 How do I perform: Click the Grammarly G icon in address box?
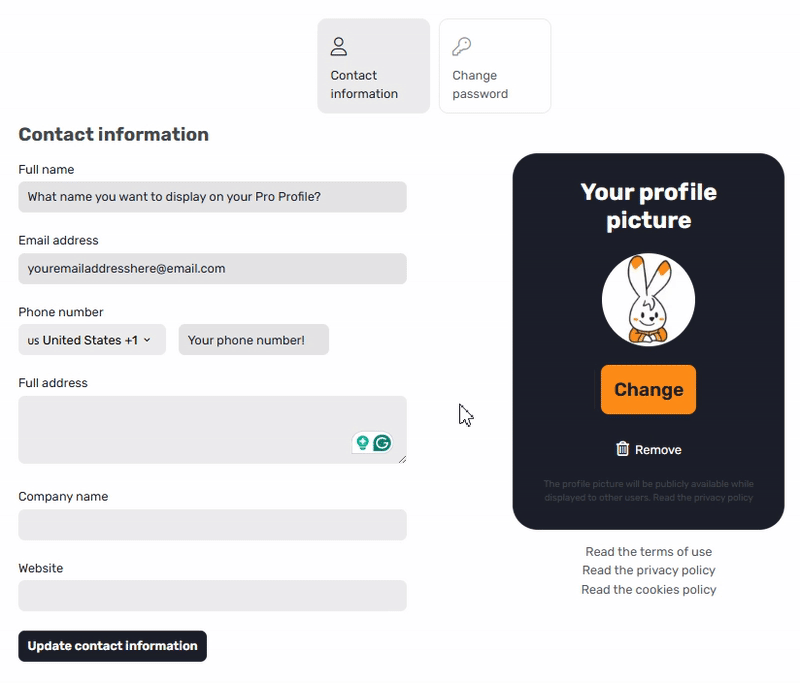pyautogui.click(x=382, y=443)
